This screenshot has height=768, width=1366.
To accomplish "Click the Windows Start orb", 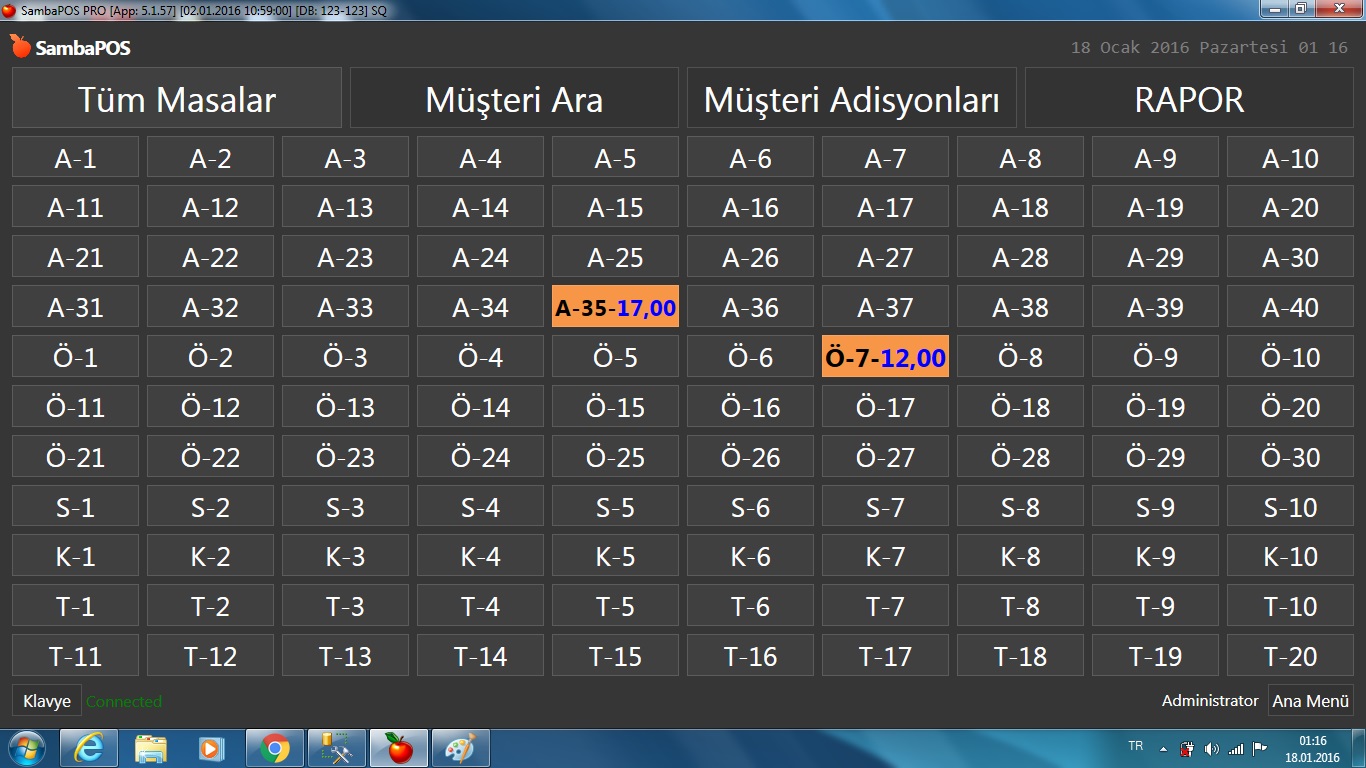I will (27, 748).
